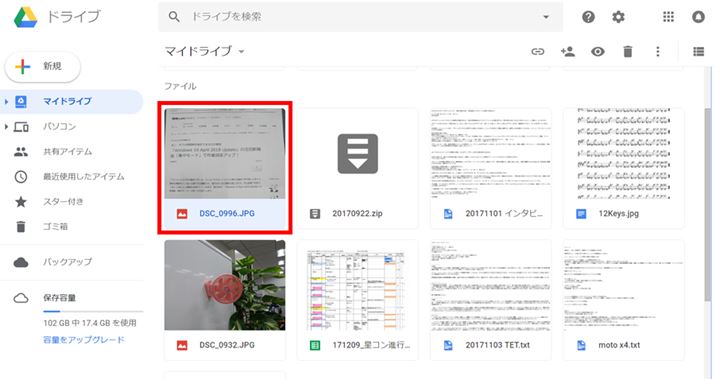Open スター付き in the sidebar
The image size is (715, 379).
63,202
